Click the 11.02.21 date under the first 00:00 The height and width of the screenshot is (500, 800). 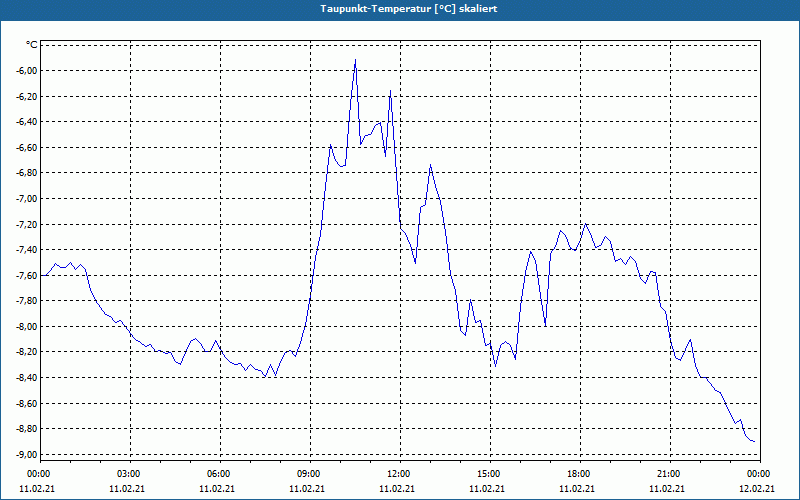point(37,488)
